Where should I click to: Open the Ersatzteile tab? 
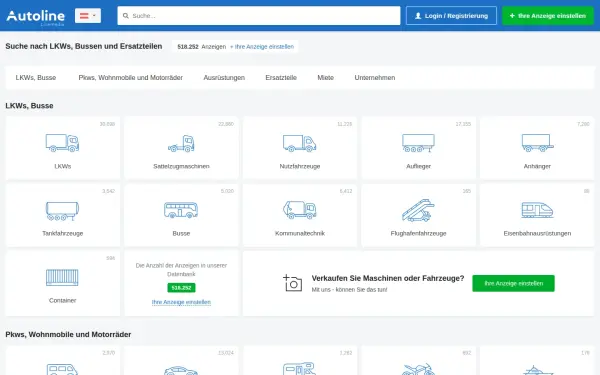281,78
